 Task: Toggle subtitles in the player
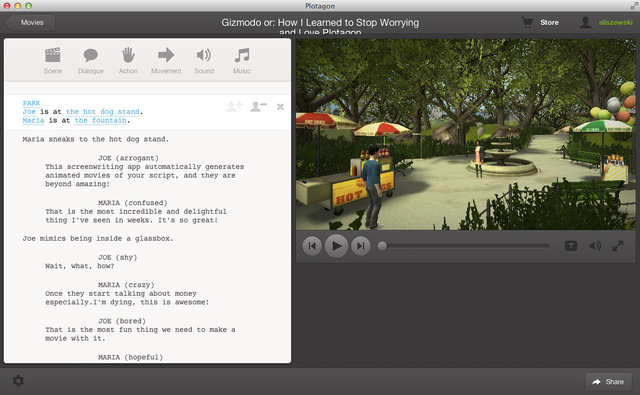point(571,246)
